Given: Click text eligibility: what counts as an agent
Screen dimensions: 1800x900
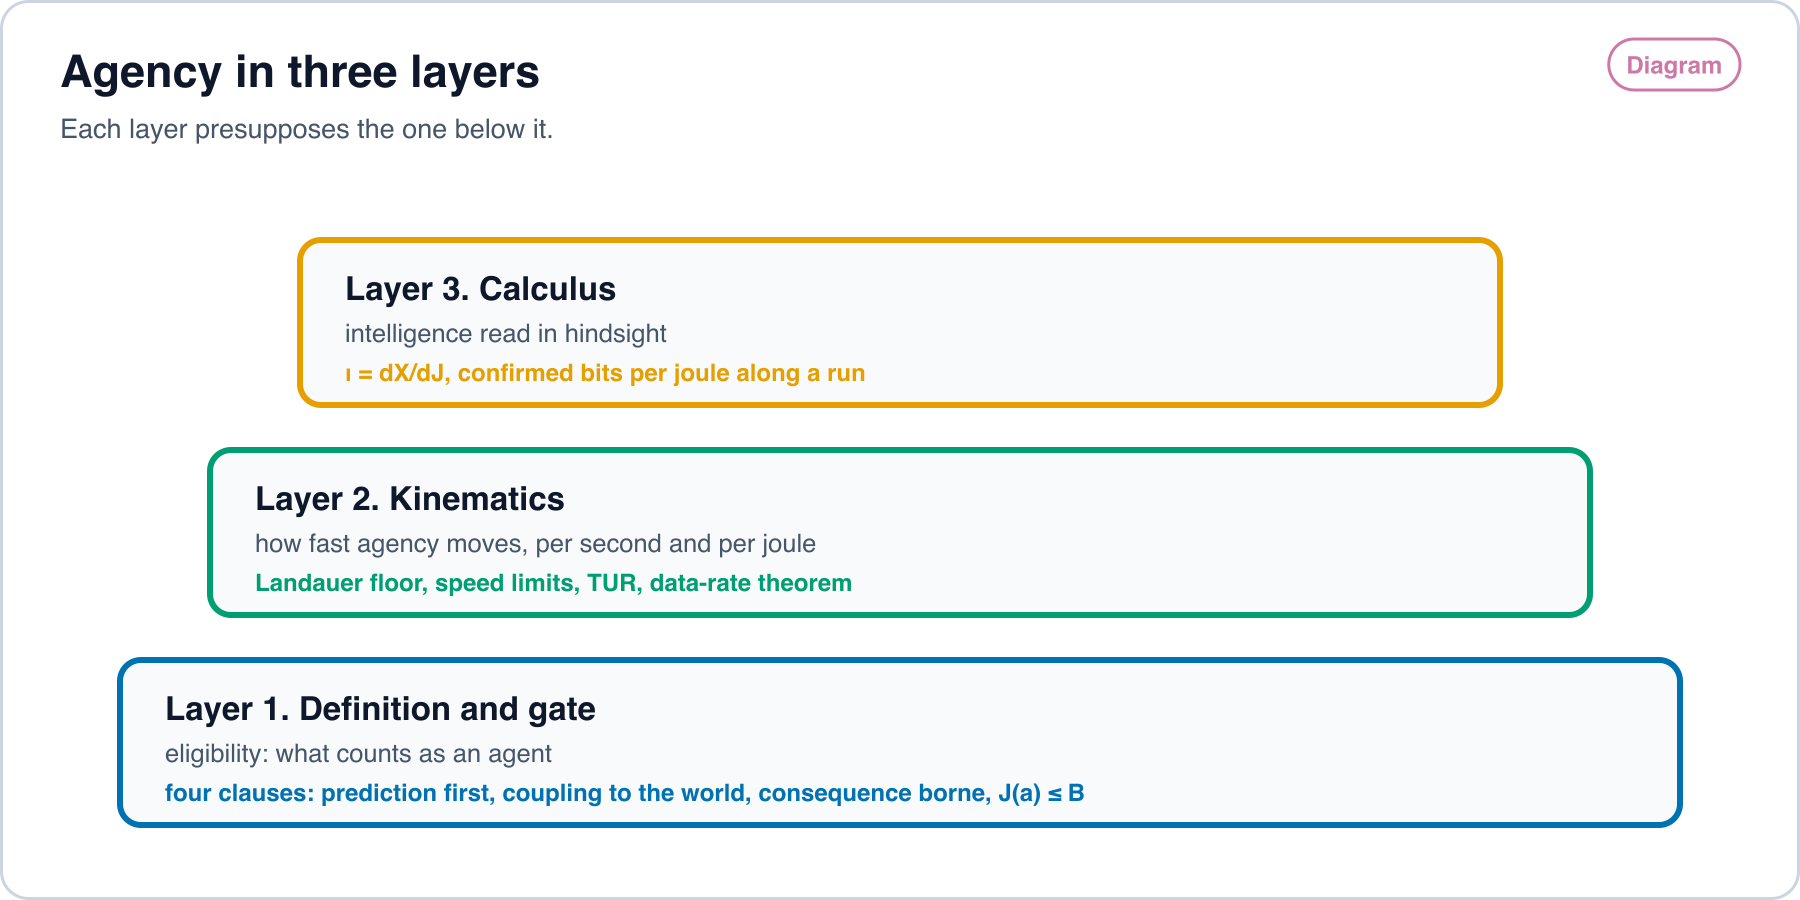Looking at the screenshot, I should (358, 754).
